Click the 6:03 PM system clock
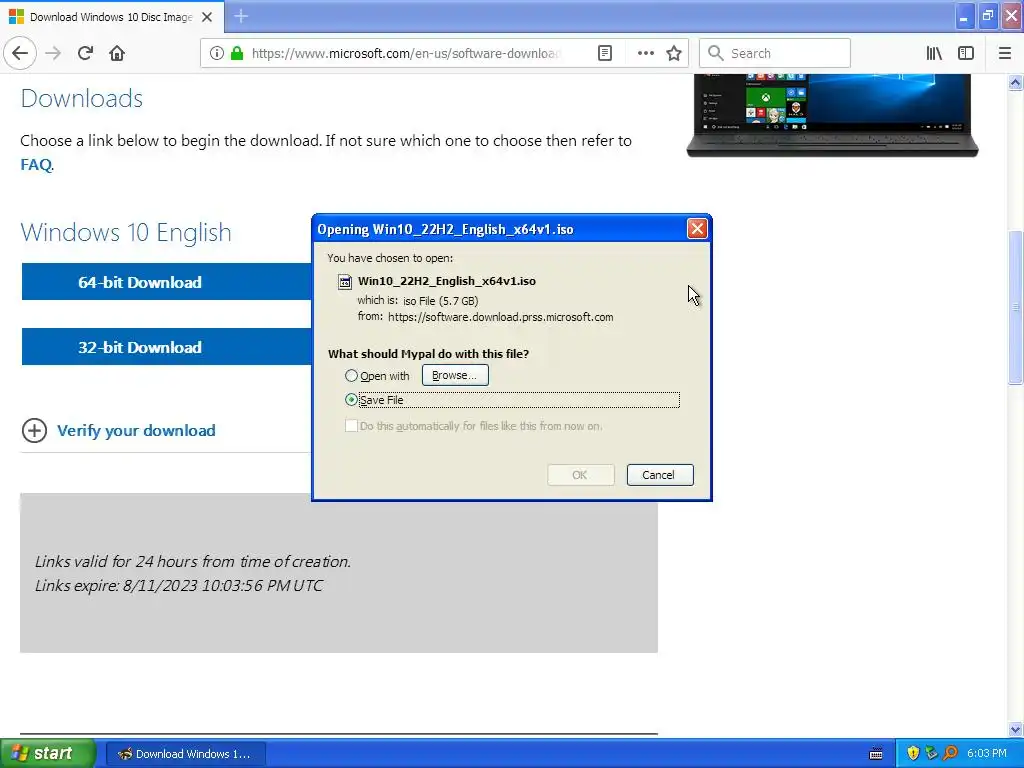 (987, 754)
